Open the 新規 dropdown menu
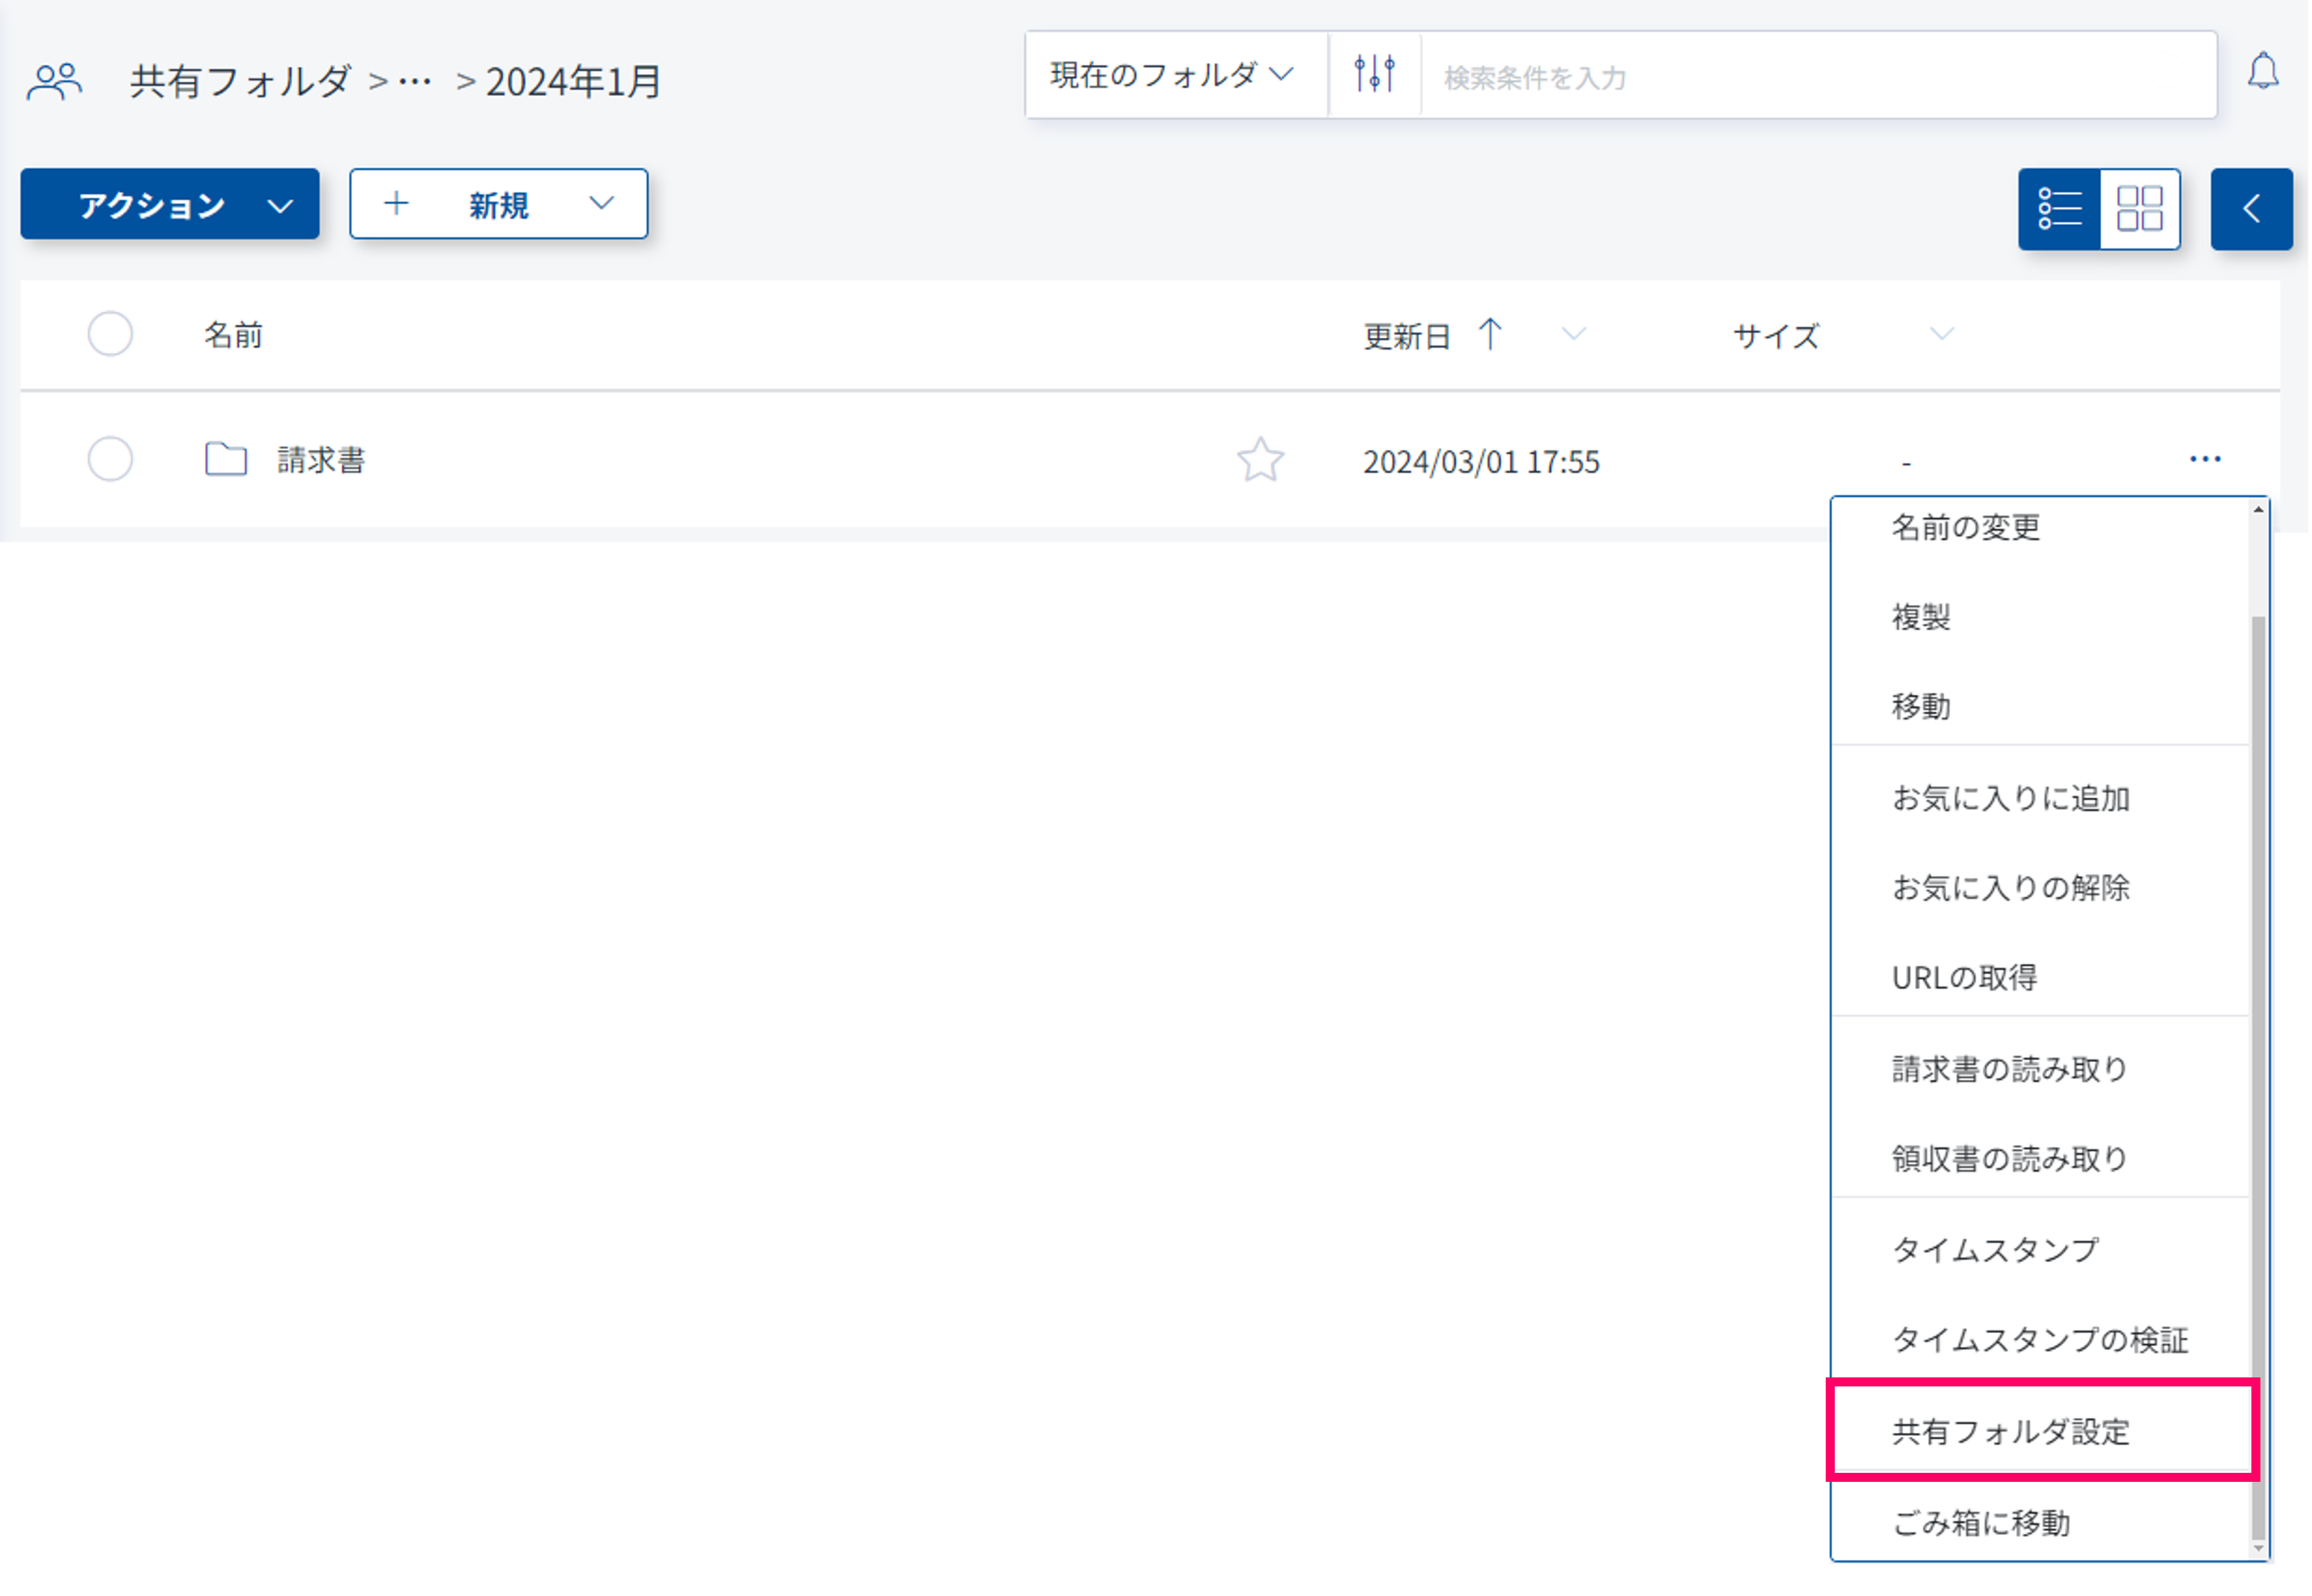2312x1596 pixels. pyautogui.click(x=499, y=205)
